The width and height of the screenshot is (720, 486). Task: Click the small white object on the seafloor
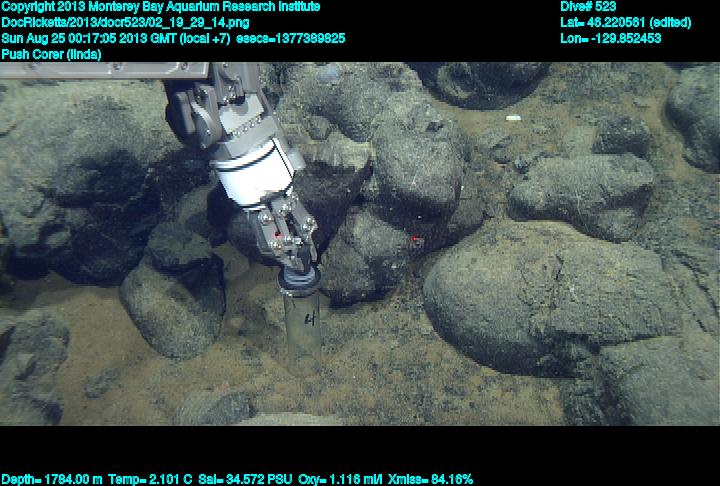coord(514,118)
